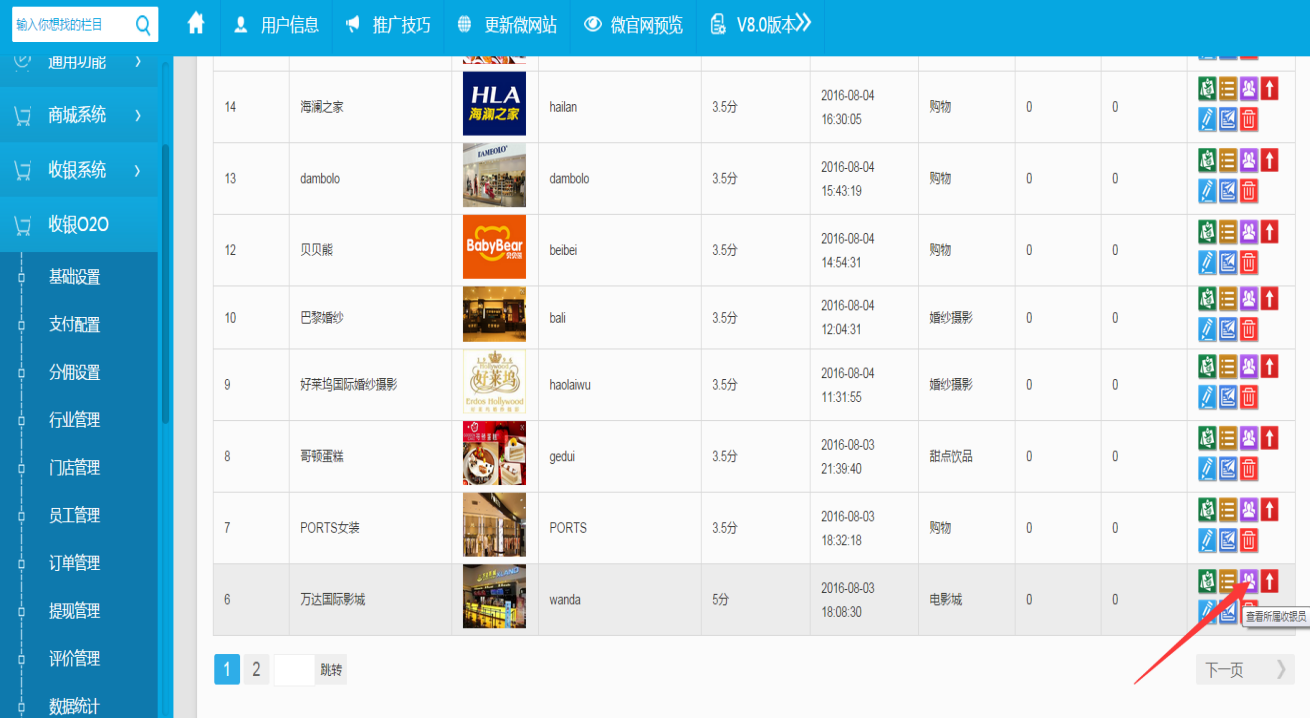Viewport: 1310px width, 718px height.
Task: Click the green clipboard icon for 好莱坞国际婚纱摄影
Action: click(1207, 366)
